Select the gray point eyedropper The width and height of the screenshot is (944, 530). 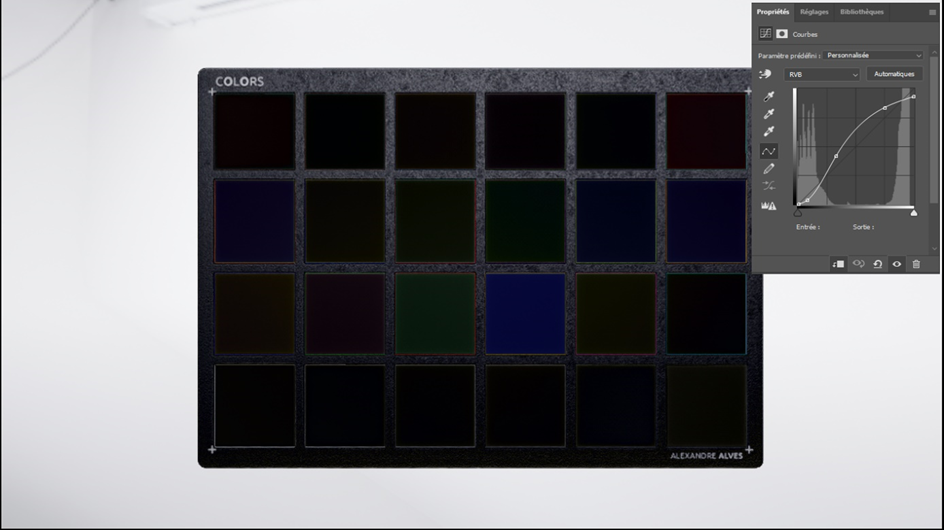click(x=769, y=114)
